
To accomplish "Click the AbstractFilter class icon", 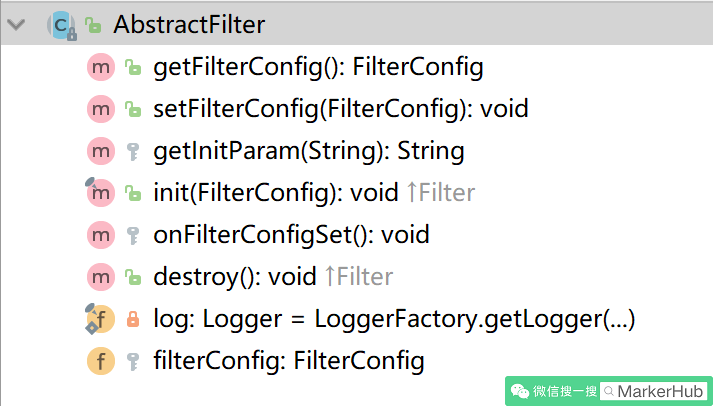I will [x=61, y=25].
